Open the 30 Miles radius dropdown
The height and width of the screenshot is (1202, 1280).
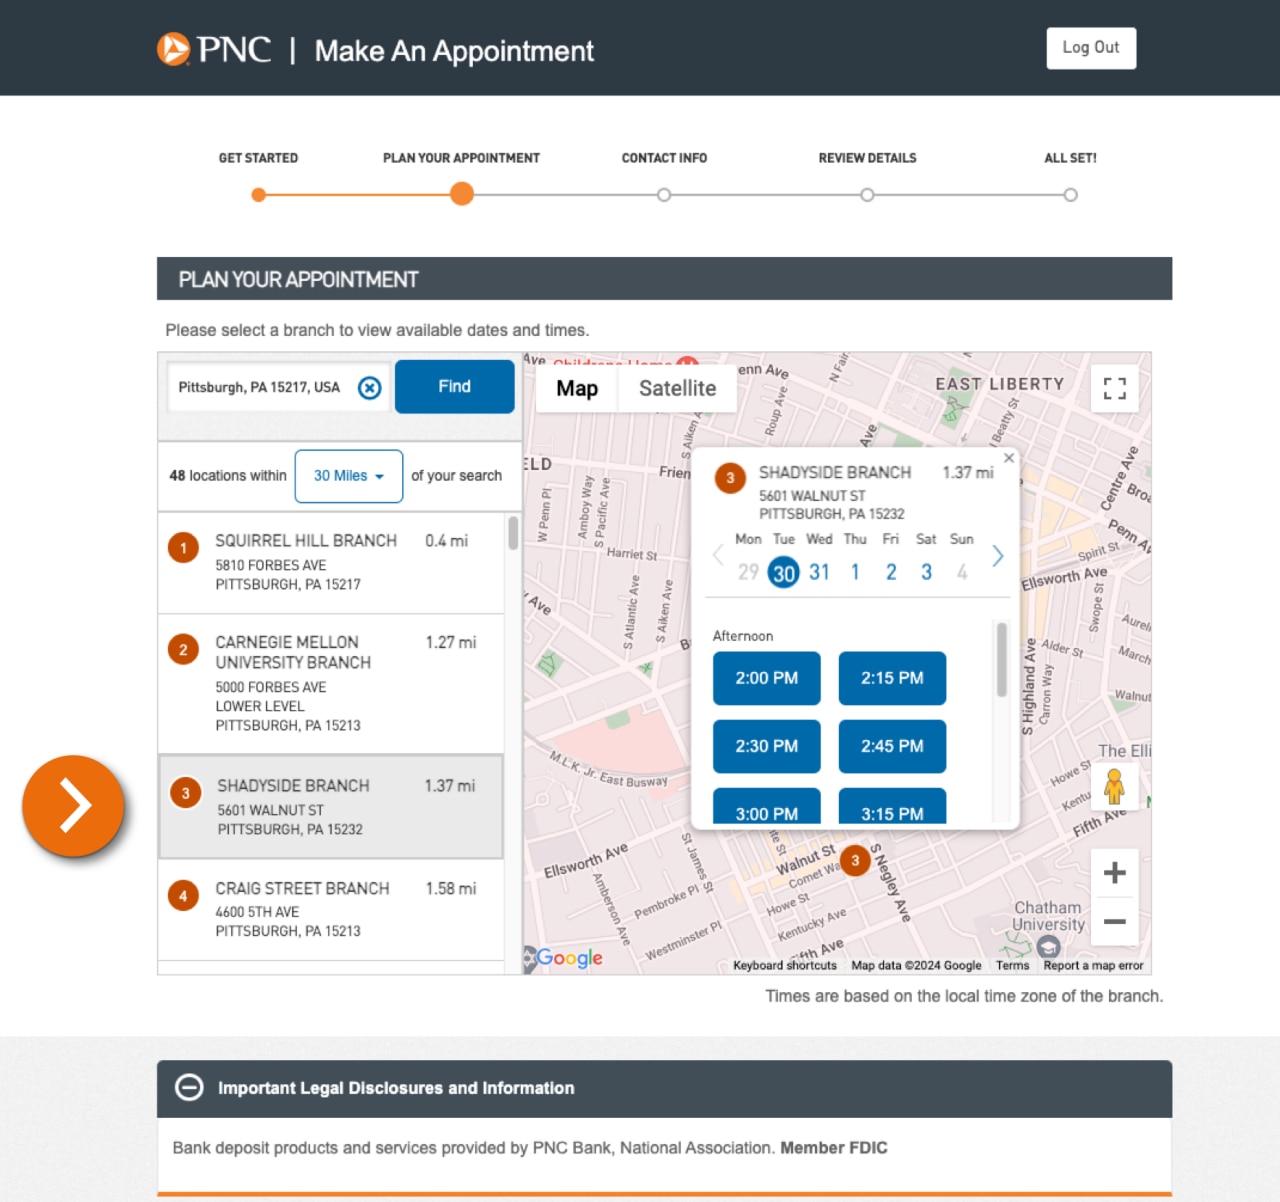pos(348,476)
